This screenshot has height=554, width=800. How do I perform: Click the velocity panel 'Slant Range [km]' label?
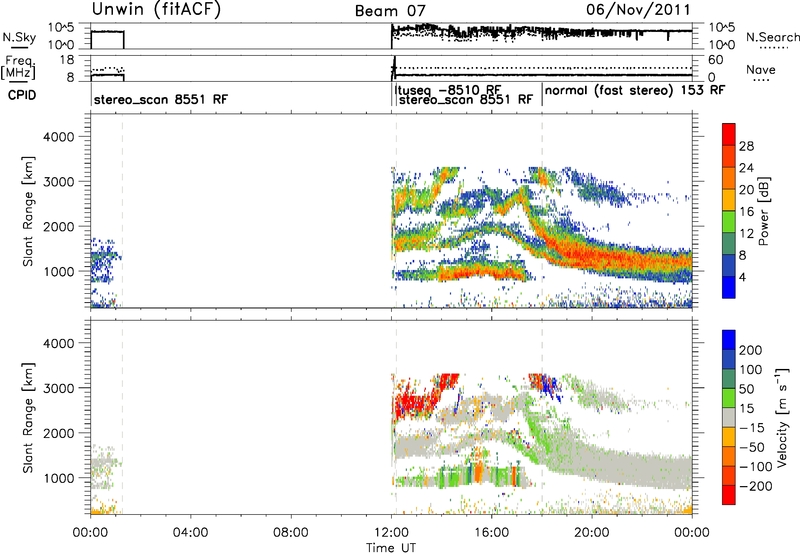point(28,418)
